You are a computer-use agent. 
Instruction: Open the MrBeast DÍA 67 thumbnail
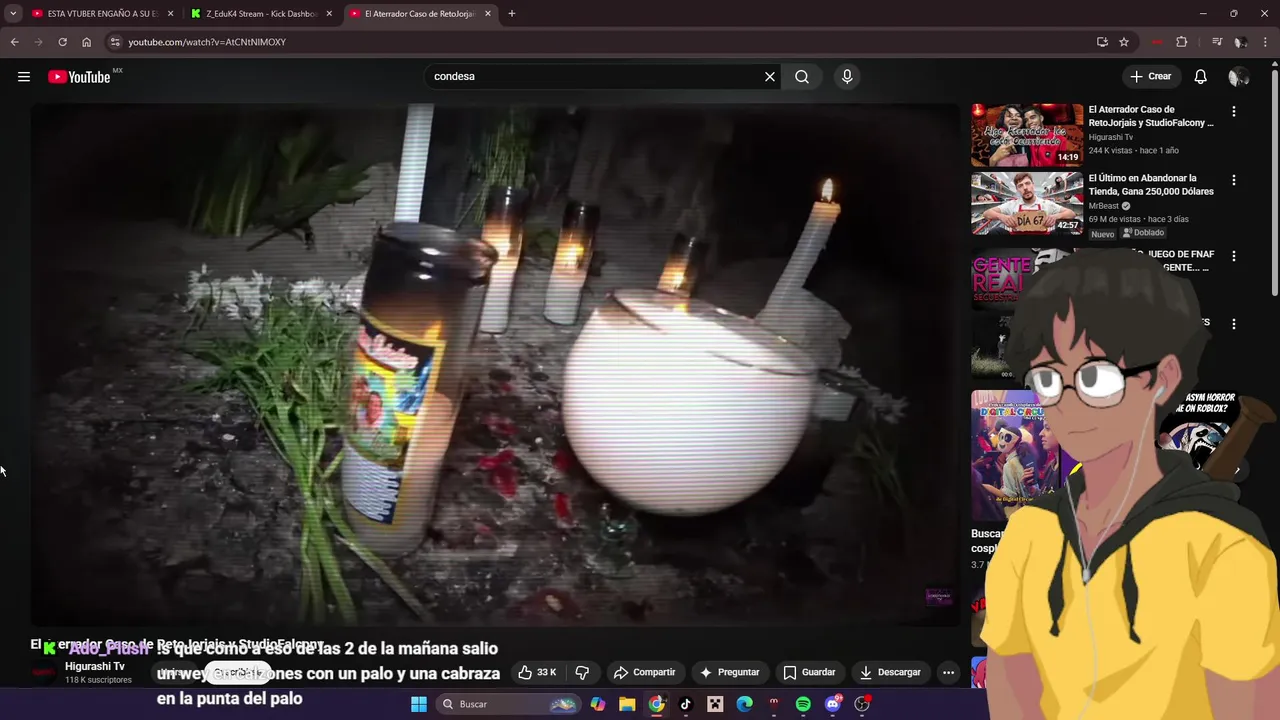(x=1027, y=203)
